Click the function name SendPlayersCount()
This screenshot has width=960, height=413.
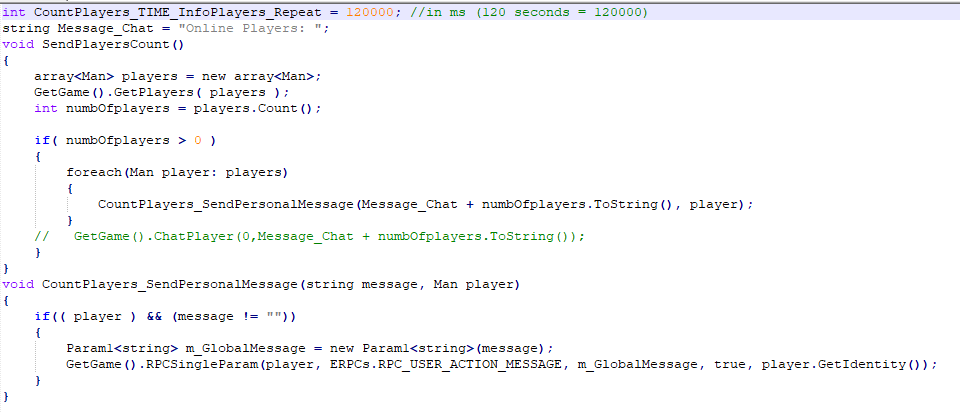pos(113,44)
